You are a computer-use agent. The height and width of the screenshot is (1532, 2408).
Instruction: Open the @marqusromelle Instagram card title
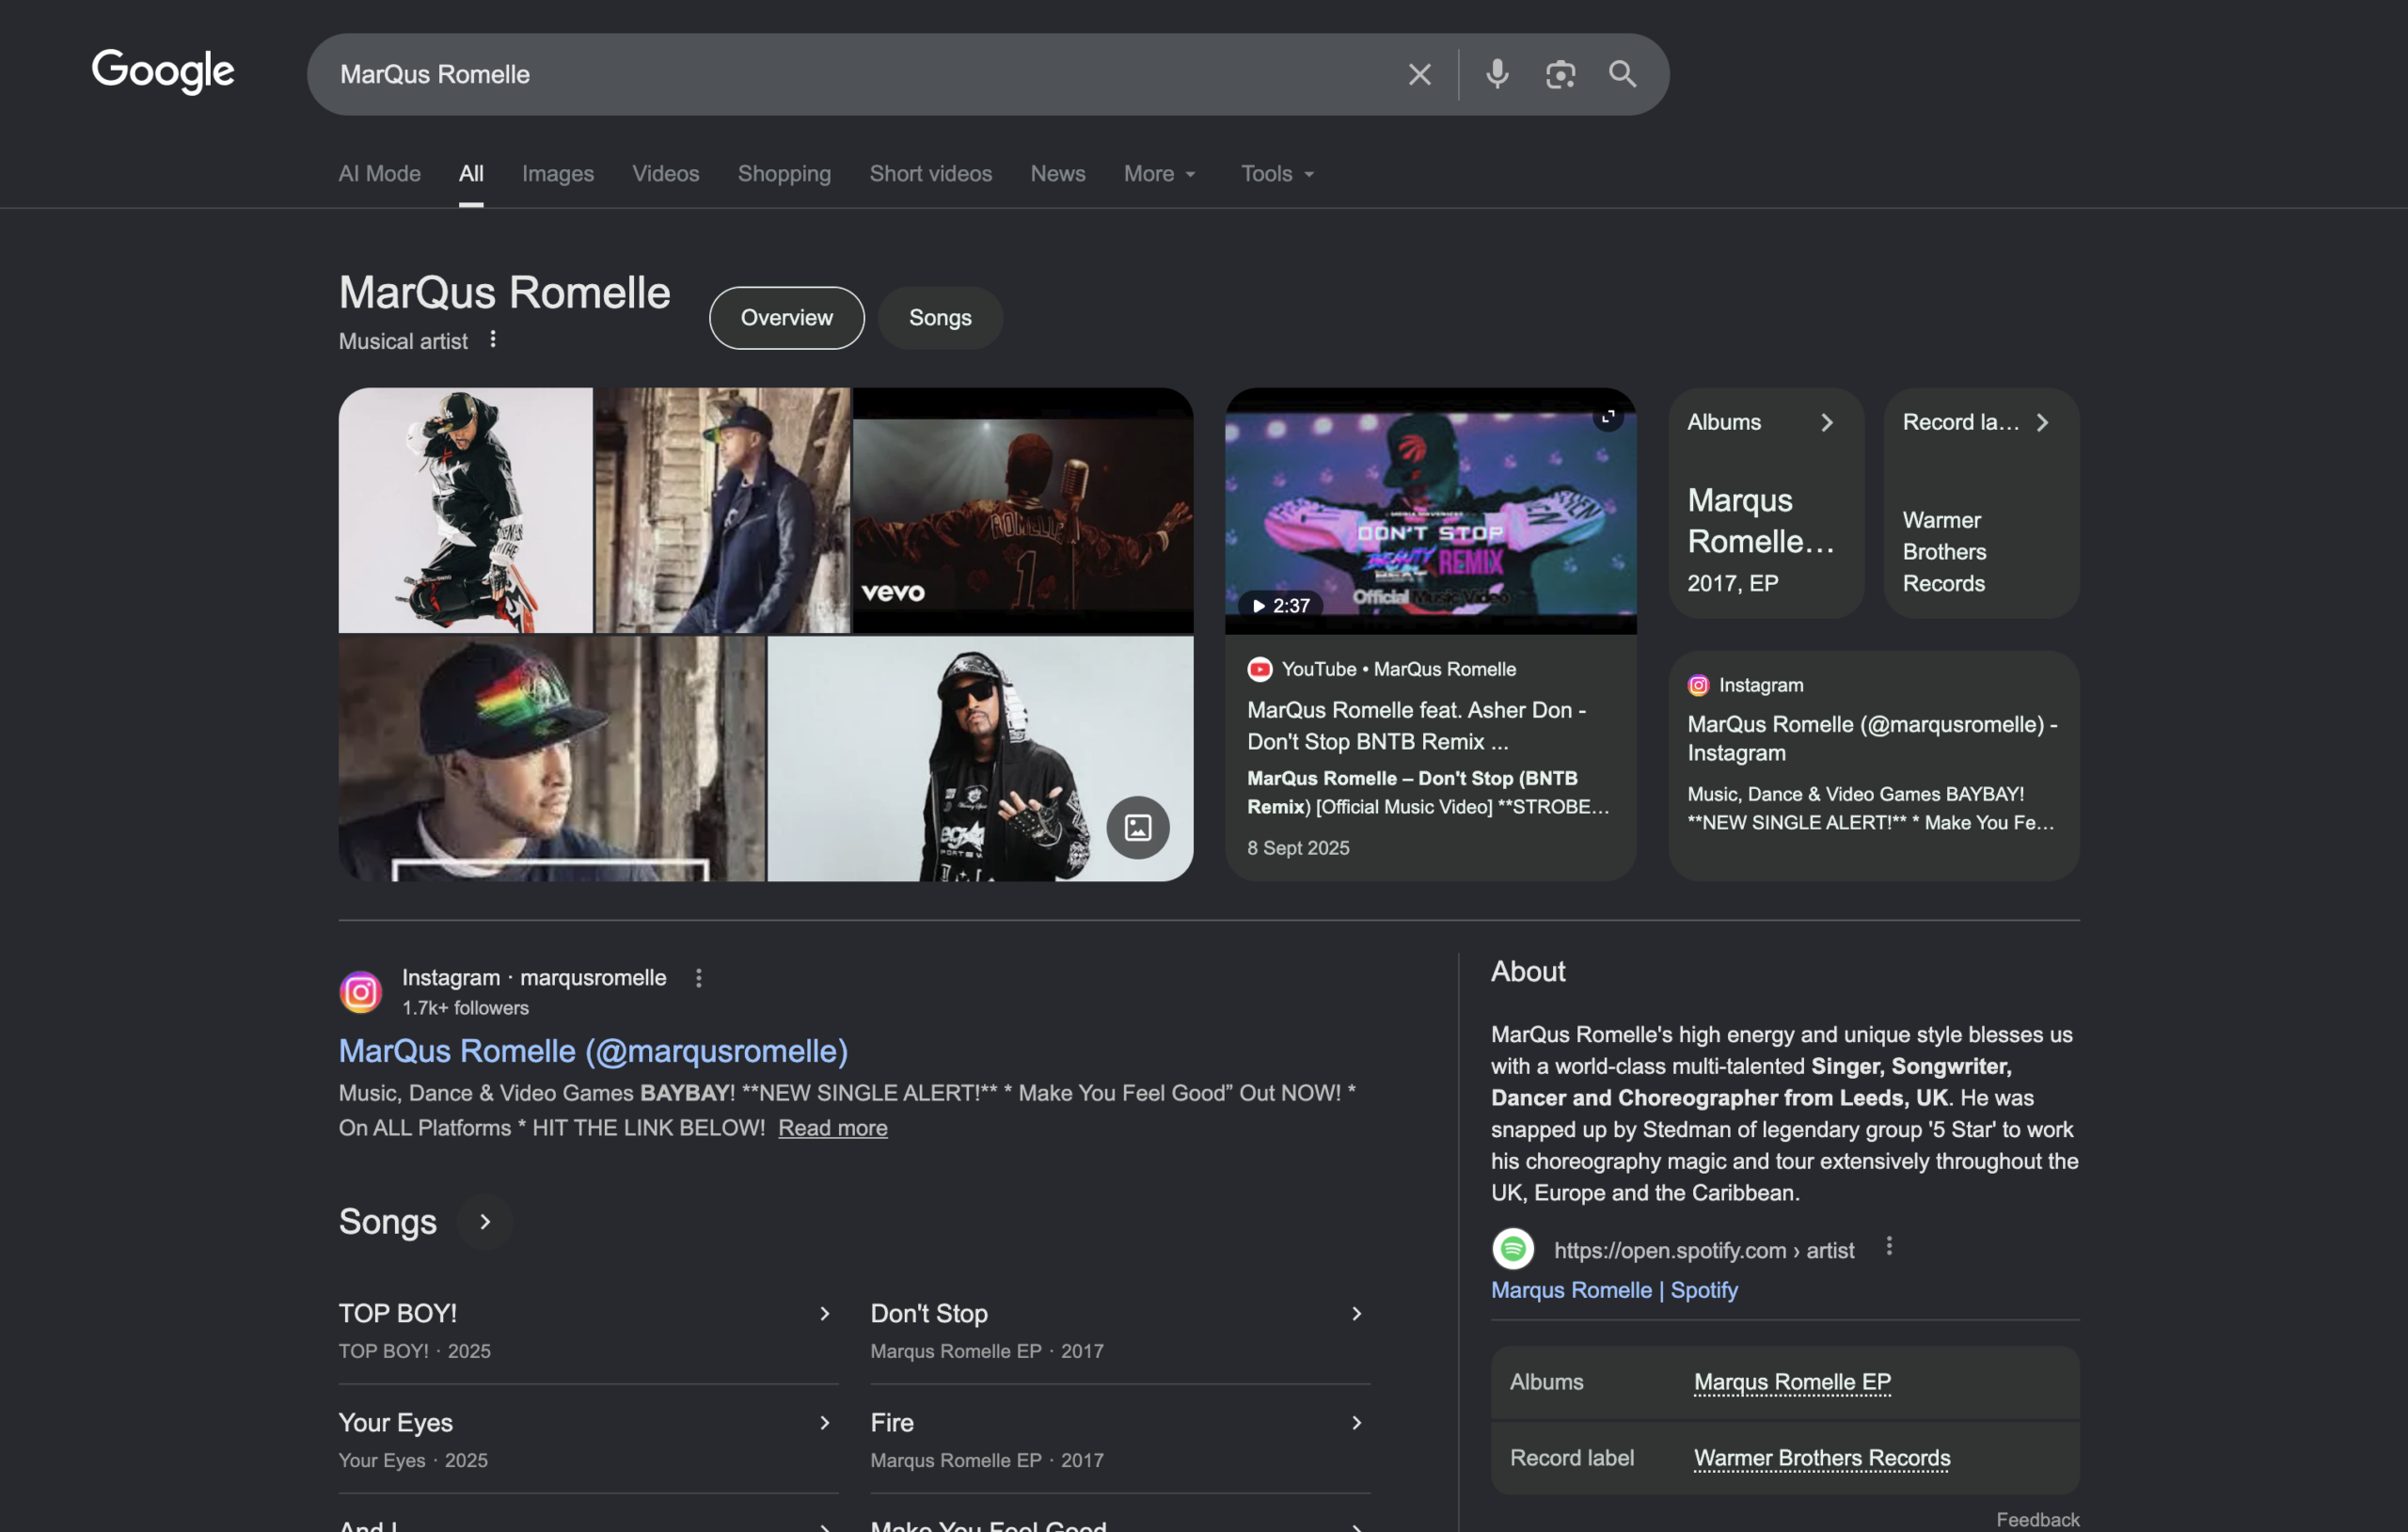(1873, 739)
